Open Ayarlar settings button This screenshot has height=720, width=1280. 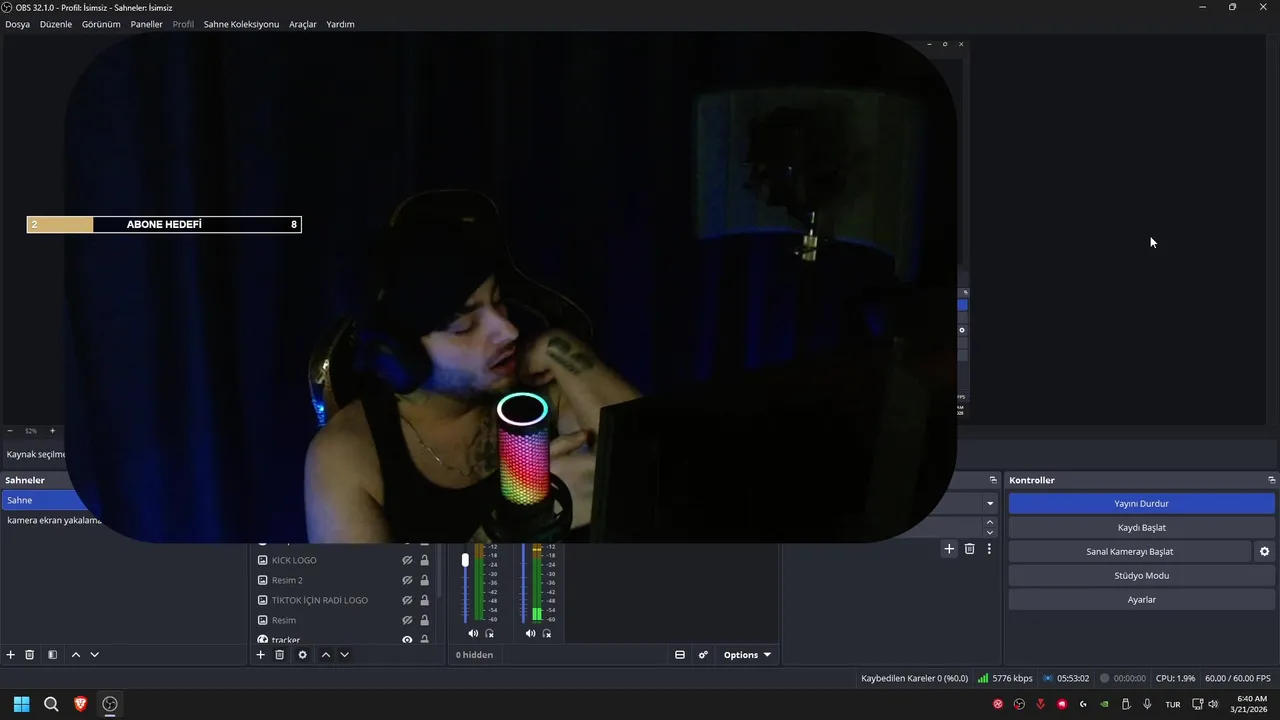click(x=1141, y=600)
